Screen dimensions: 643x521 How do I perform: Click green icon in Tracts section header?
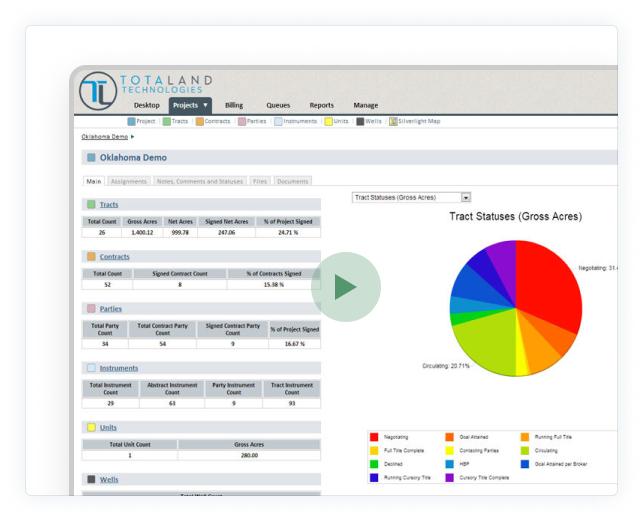pos(91,204)
